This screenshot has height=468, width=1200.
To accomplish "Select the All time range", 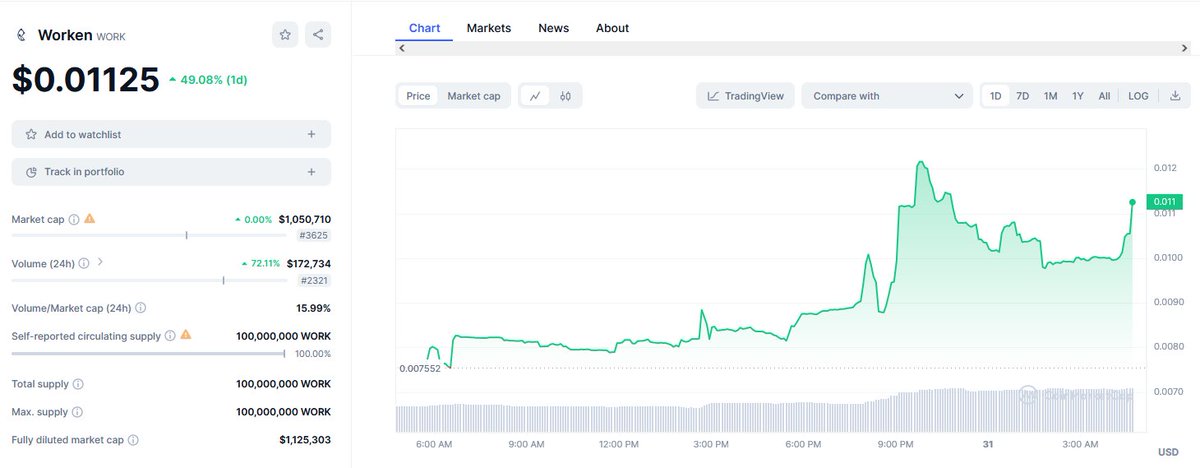I will click(x=1104, y=96).
